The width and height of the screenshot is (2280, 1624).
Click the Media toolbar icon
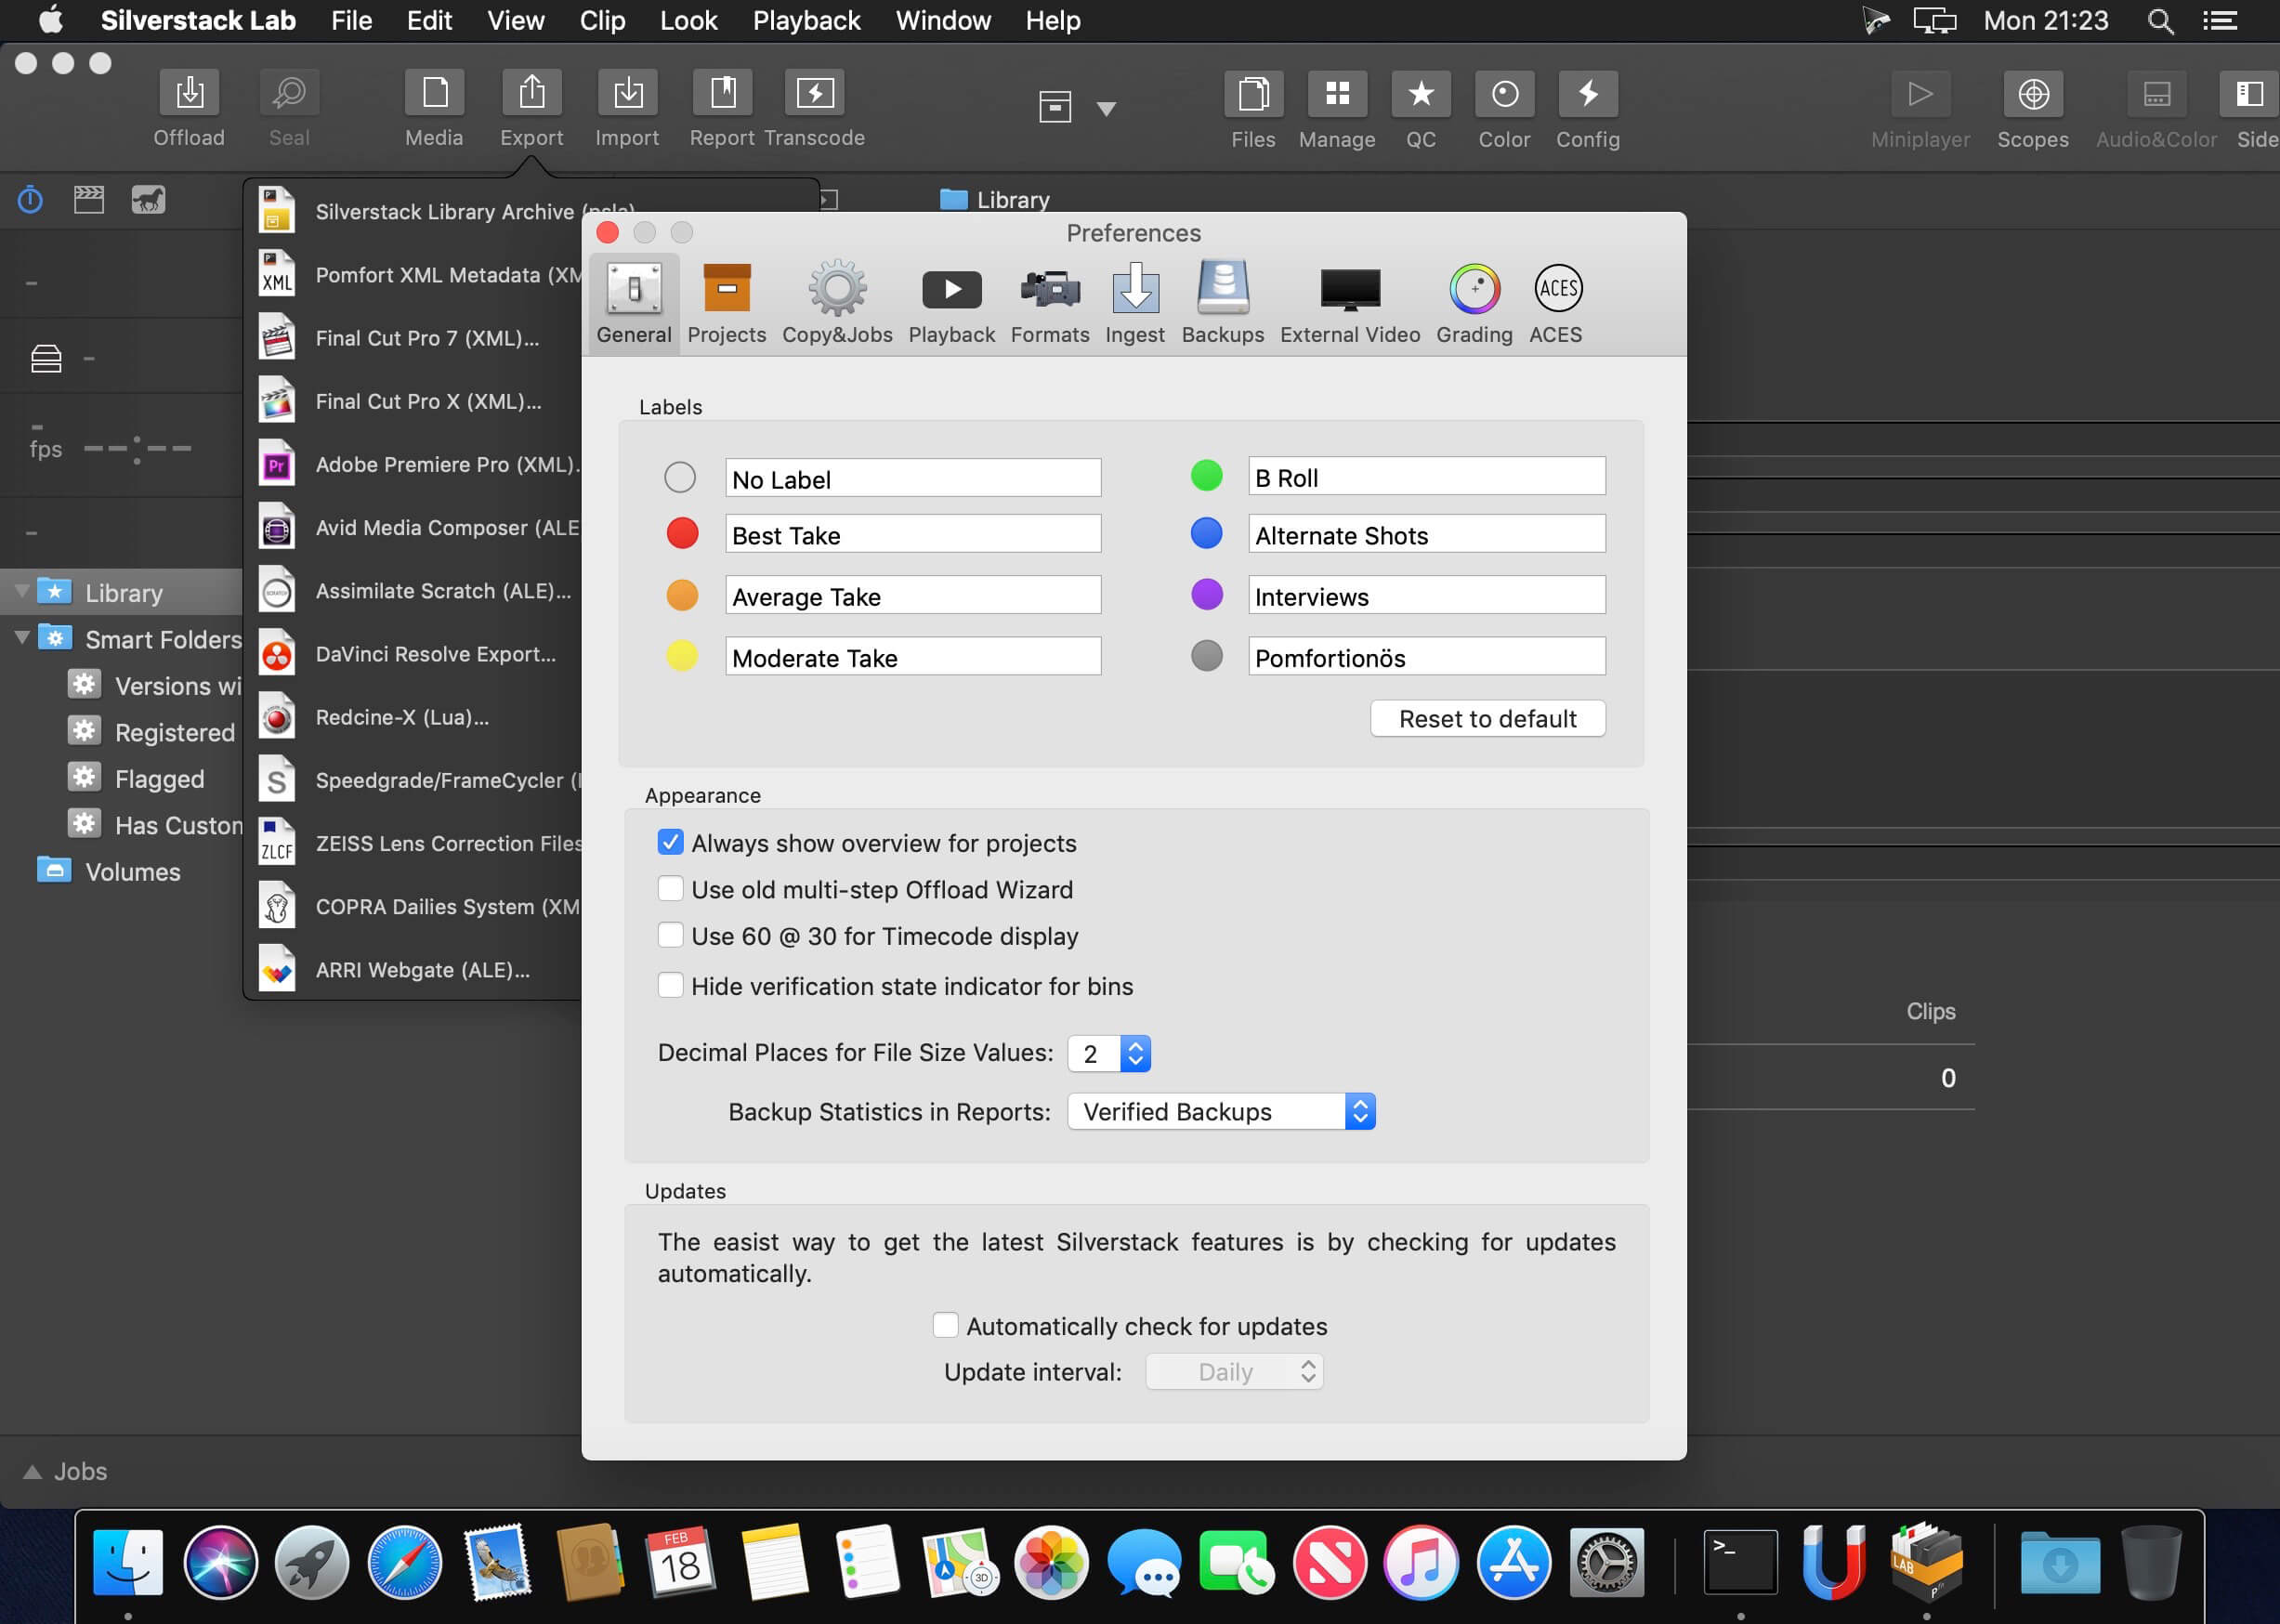point(434,93)
